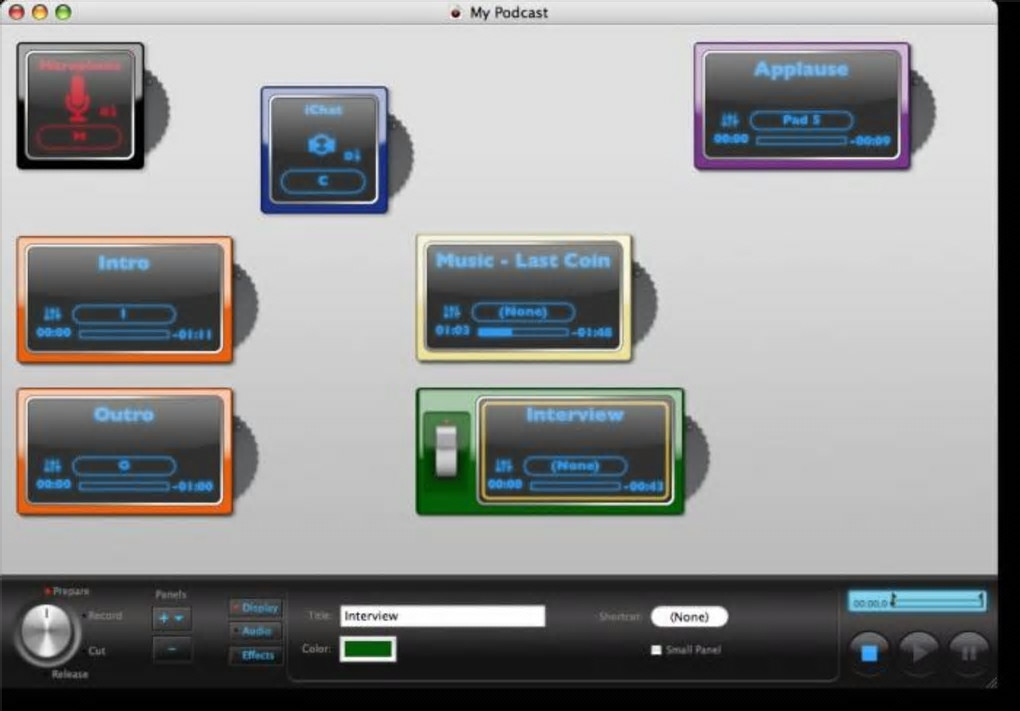Select the Music - Last Coin title

(523, 260)
